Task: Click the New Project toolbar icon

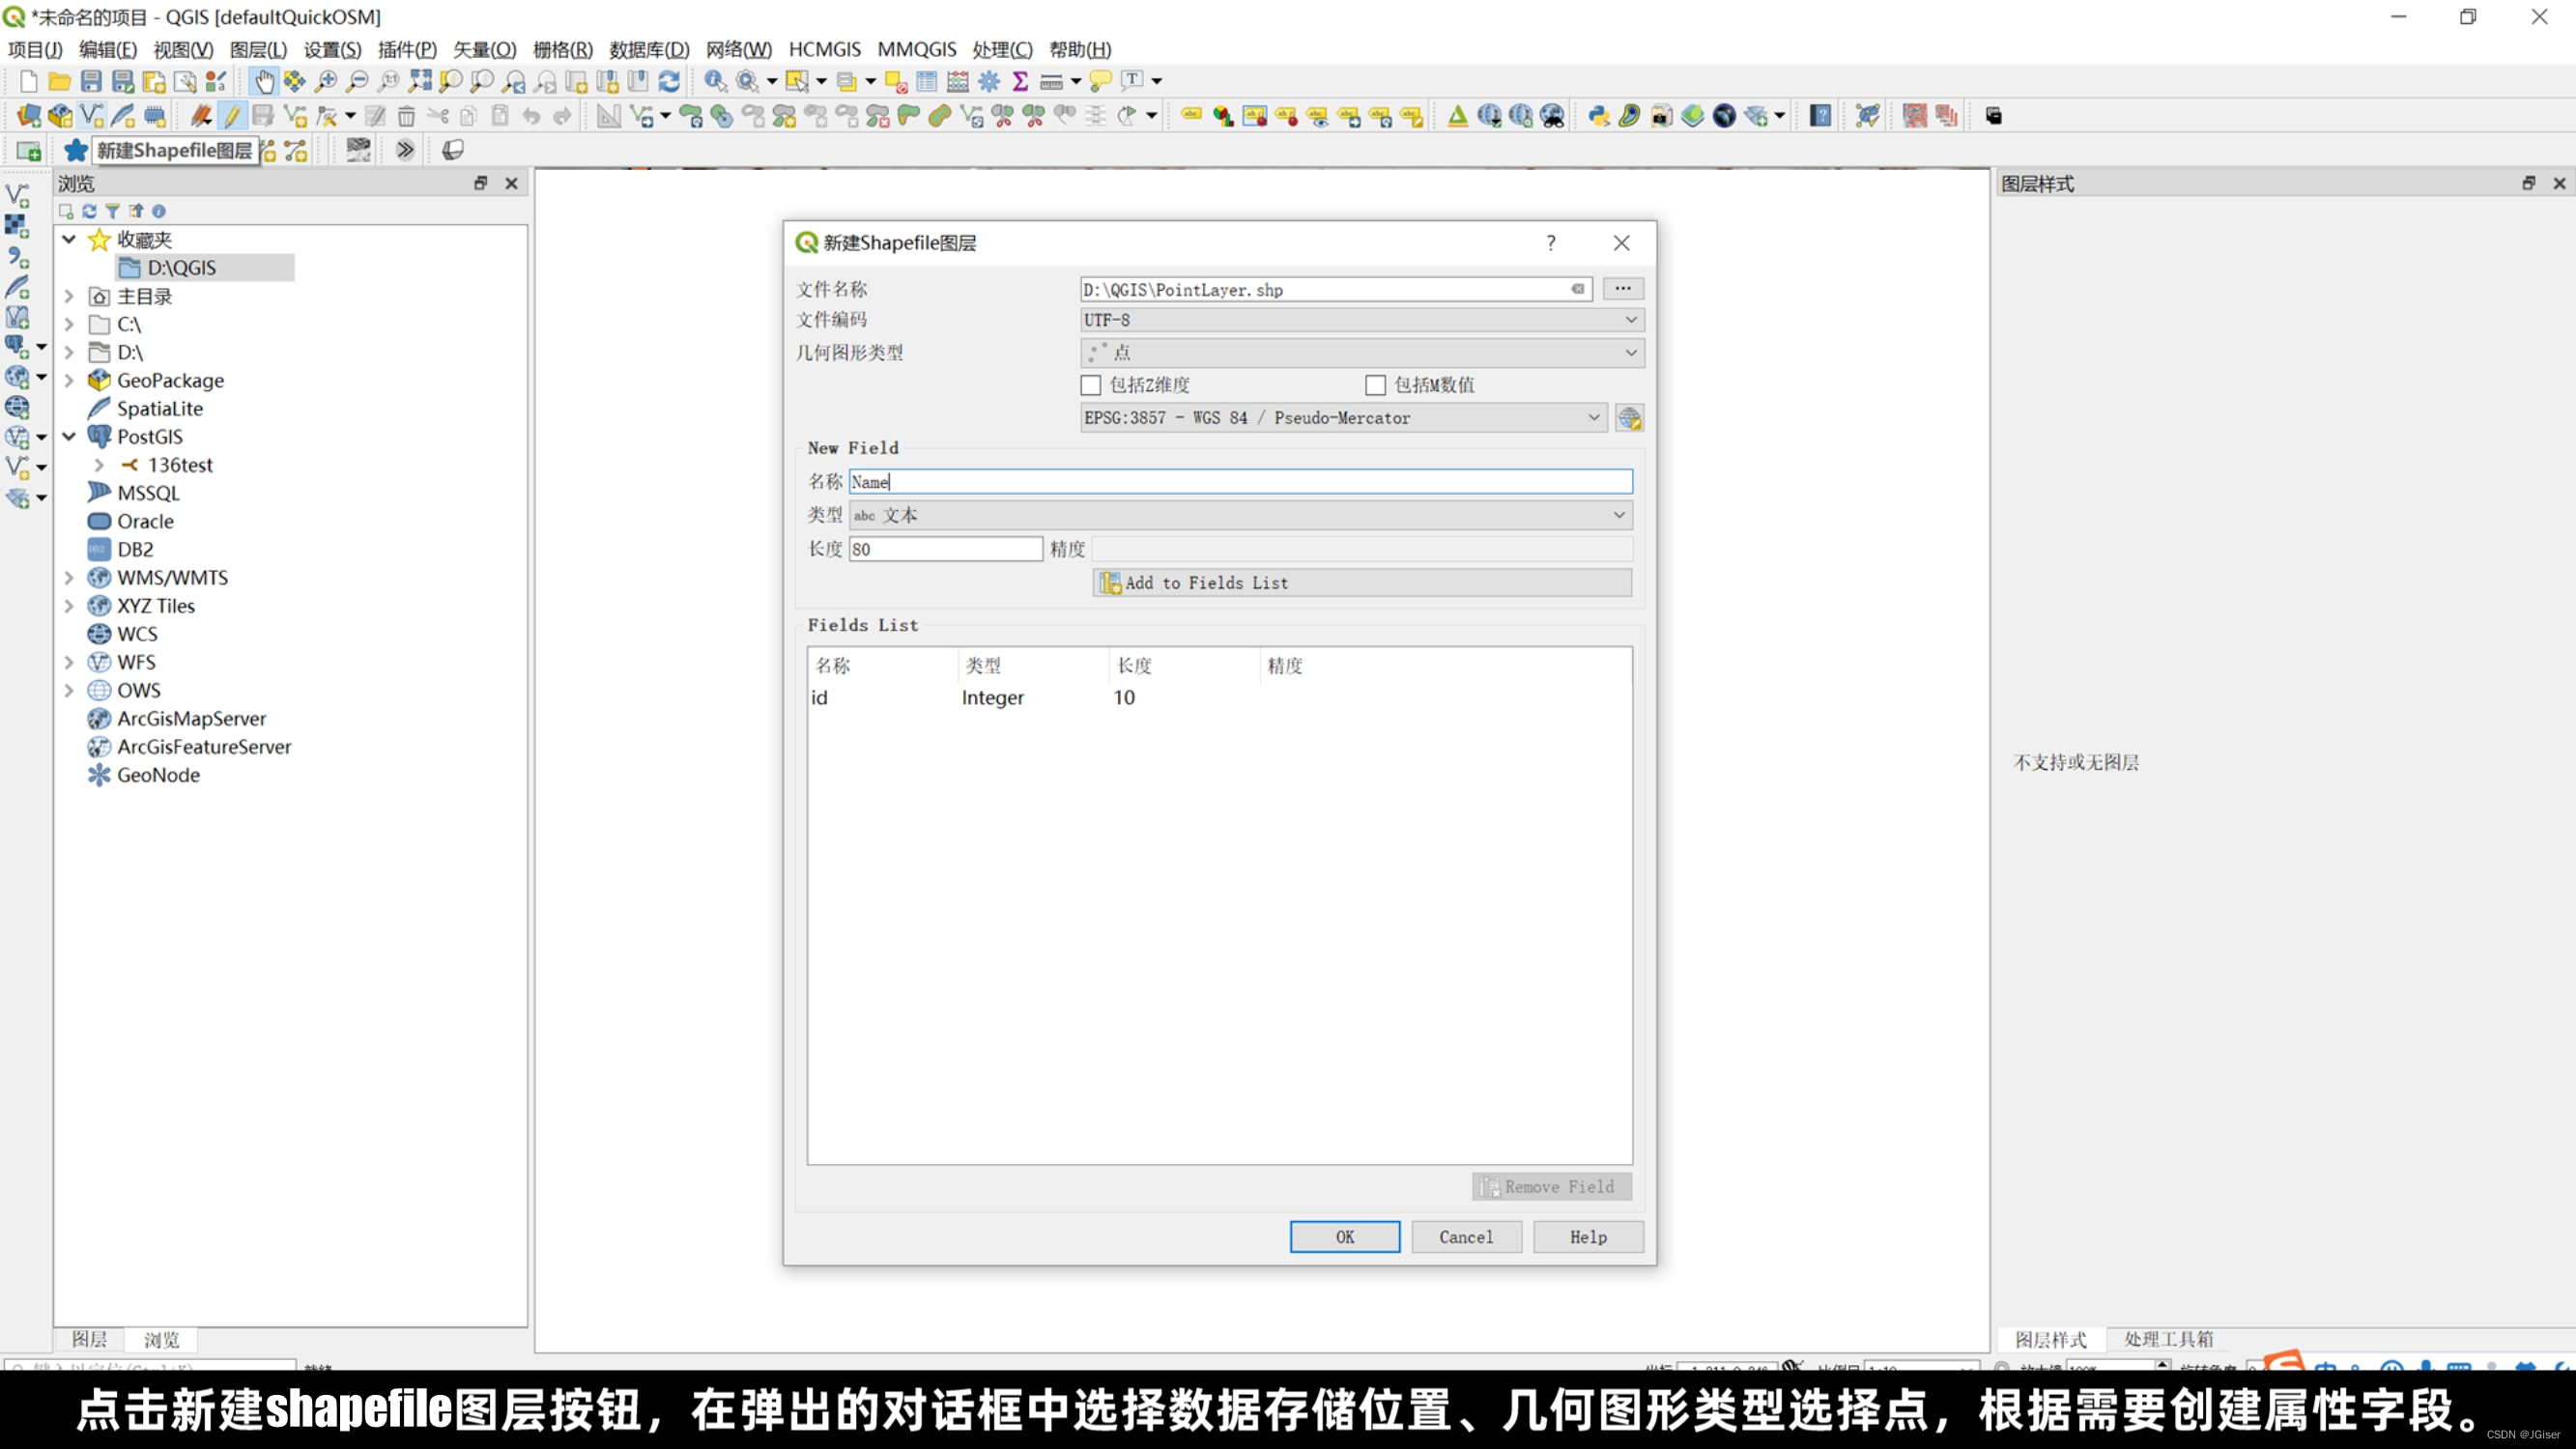Action: (x=28, y=81)
